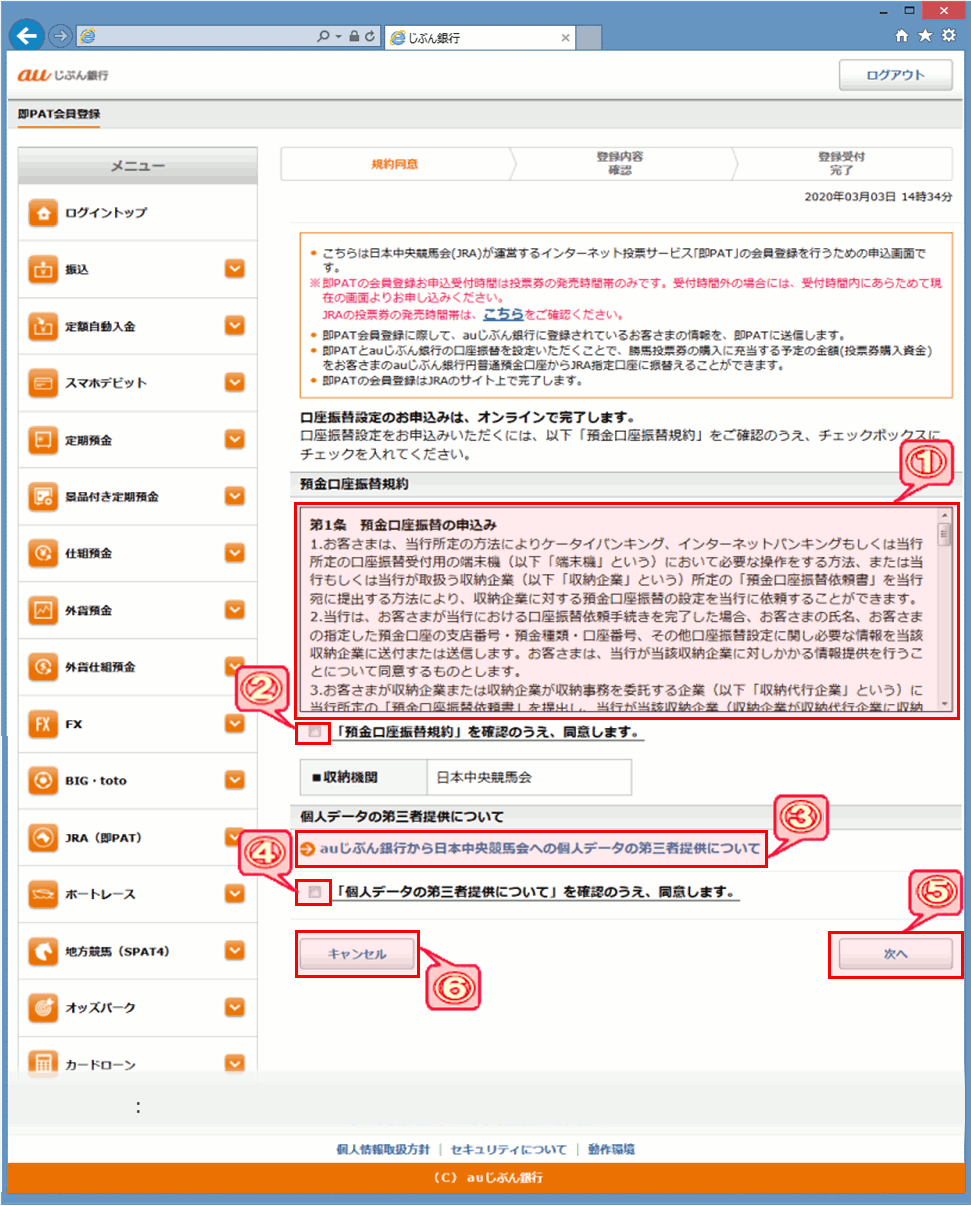Click the 地方競馬 (SPAT4) icon
This screenshot has height=1206, width=971.
pyautogui.click(x=42, y=951)
